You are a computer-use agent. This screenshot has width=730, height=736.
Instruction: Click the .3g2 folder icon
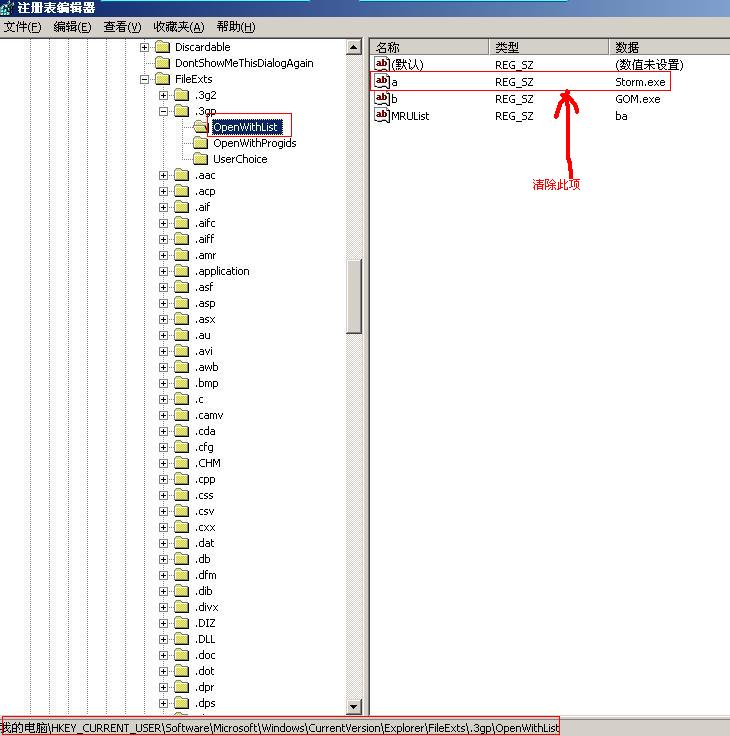182,95
